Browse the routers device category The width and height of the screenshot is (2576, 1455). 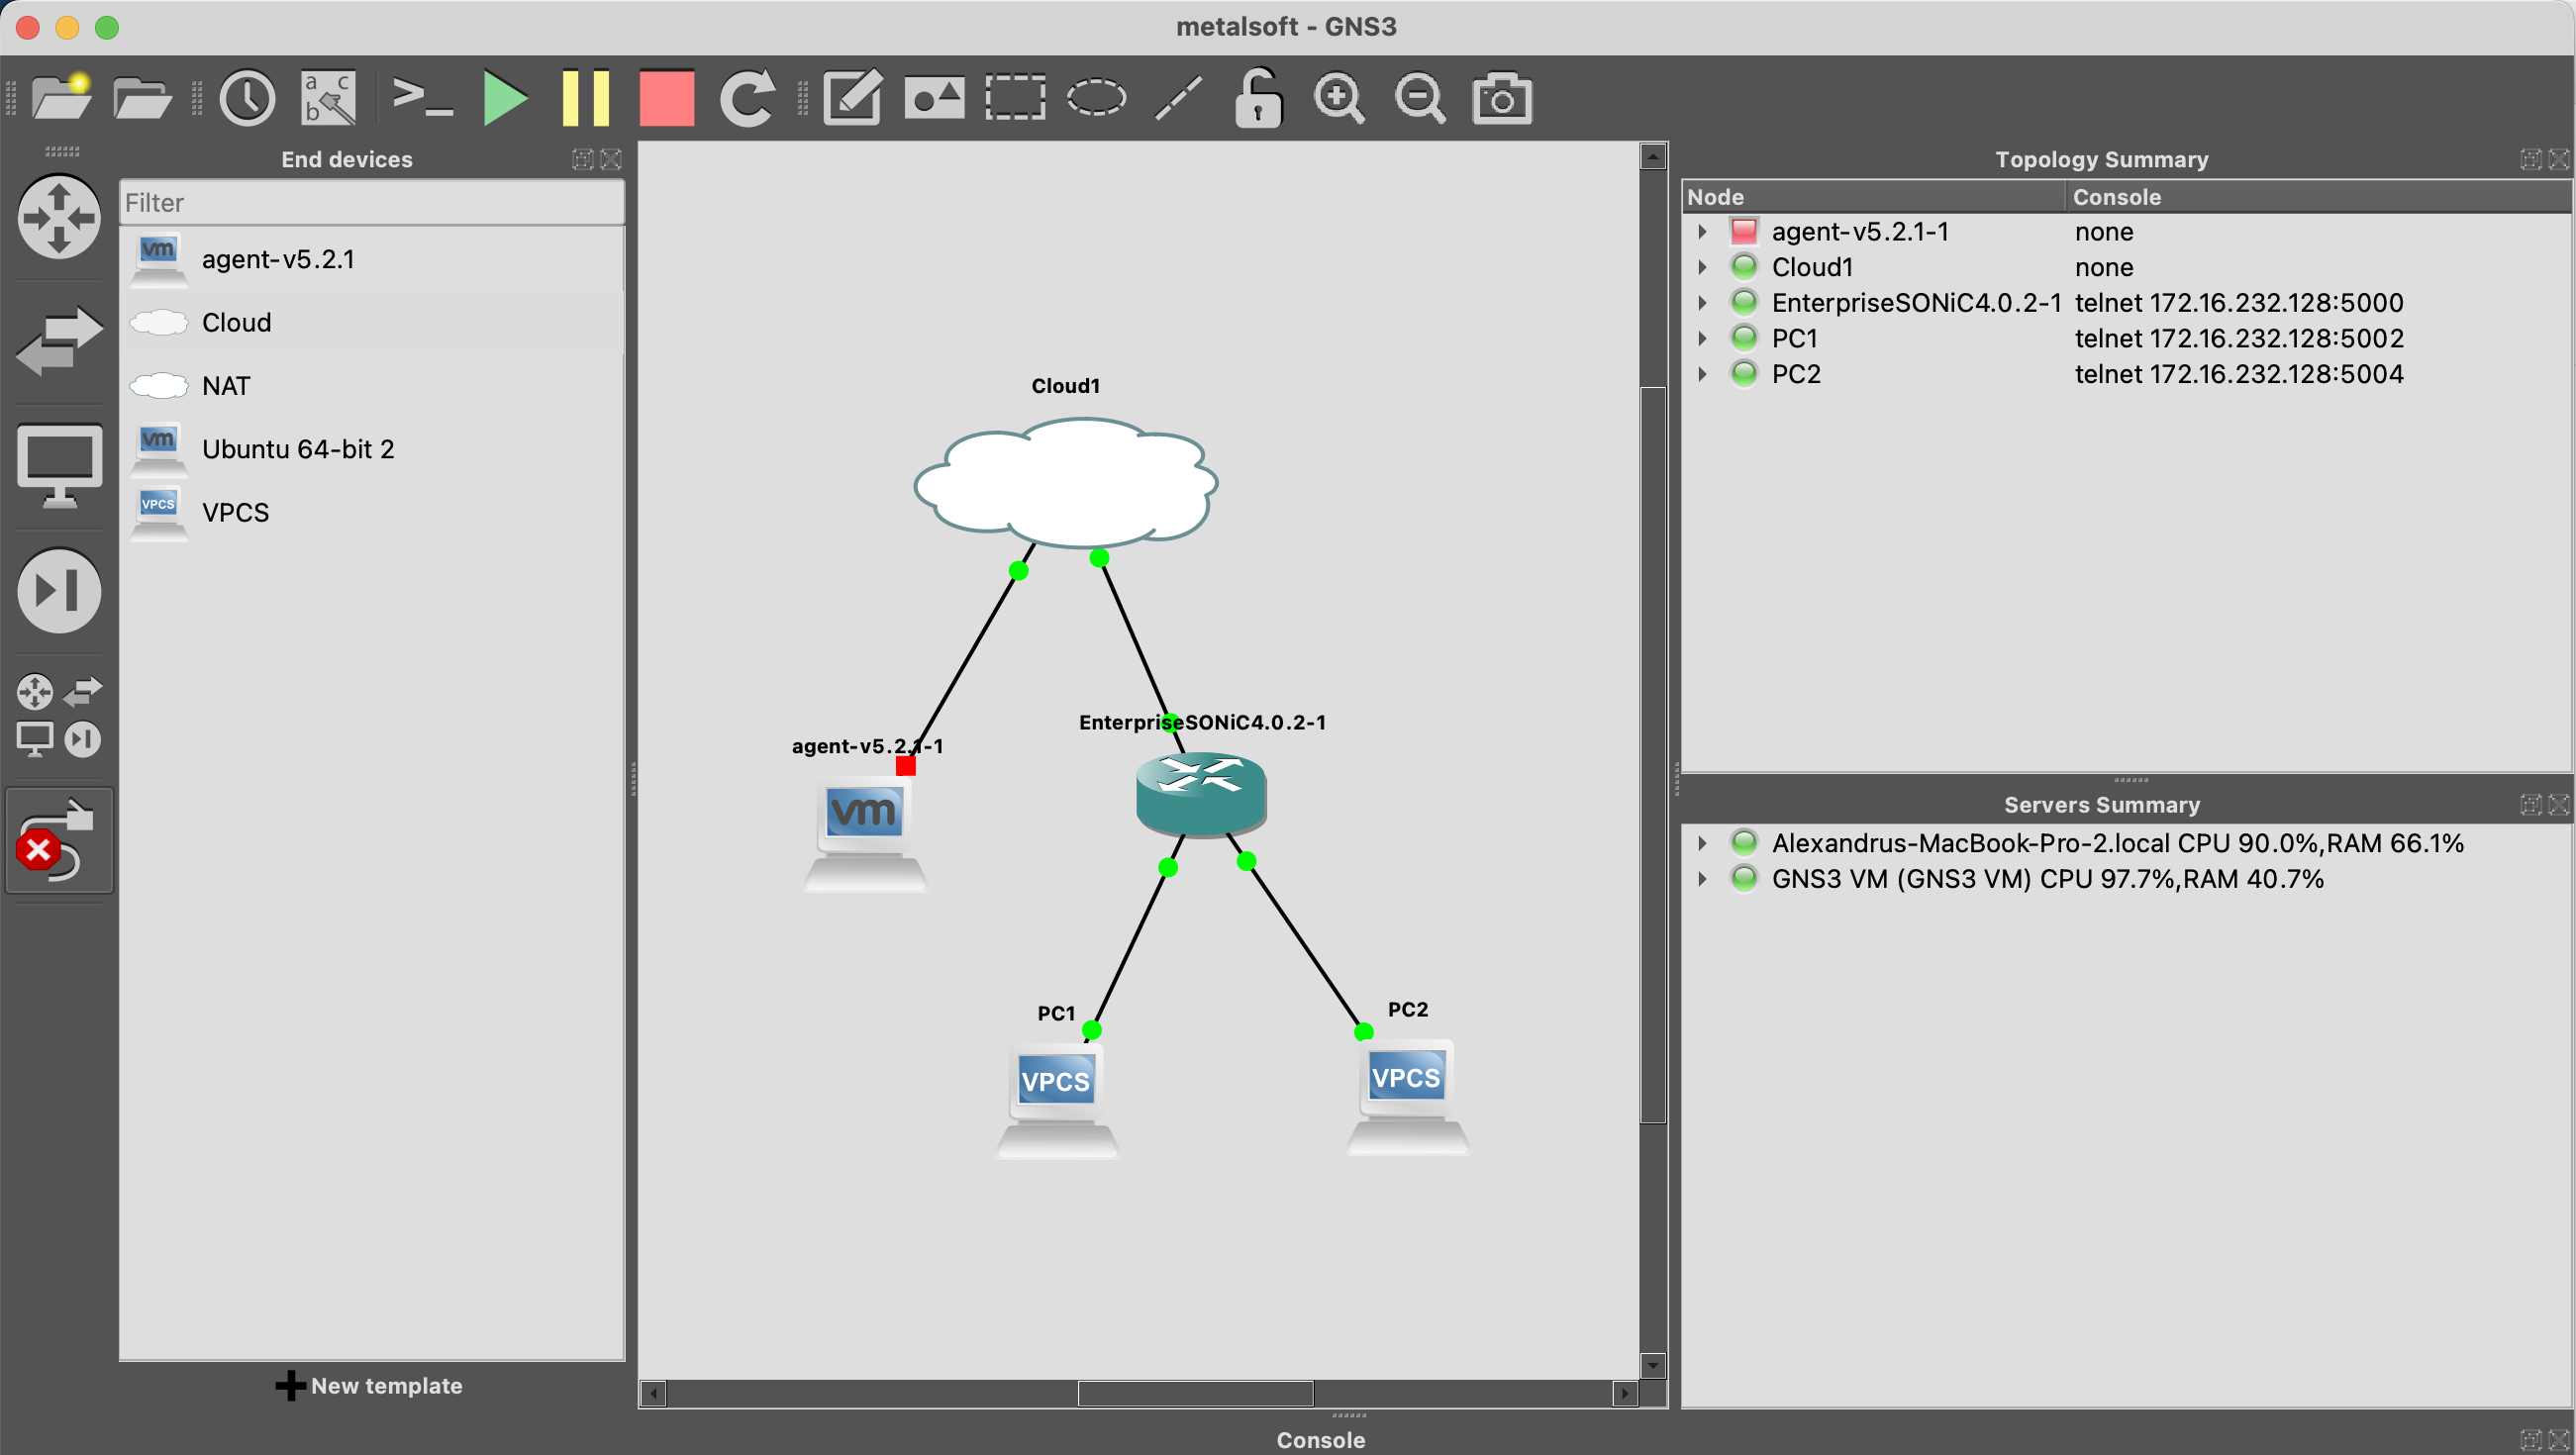click(59, 217)
